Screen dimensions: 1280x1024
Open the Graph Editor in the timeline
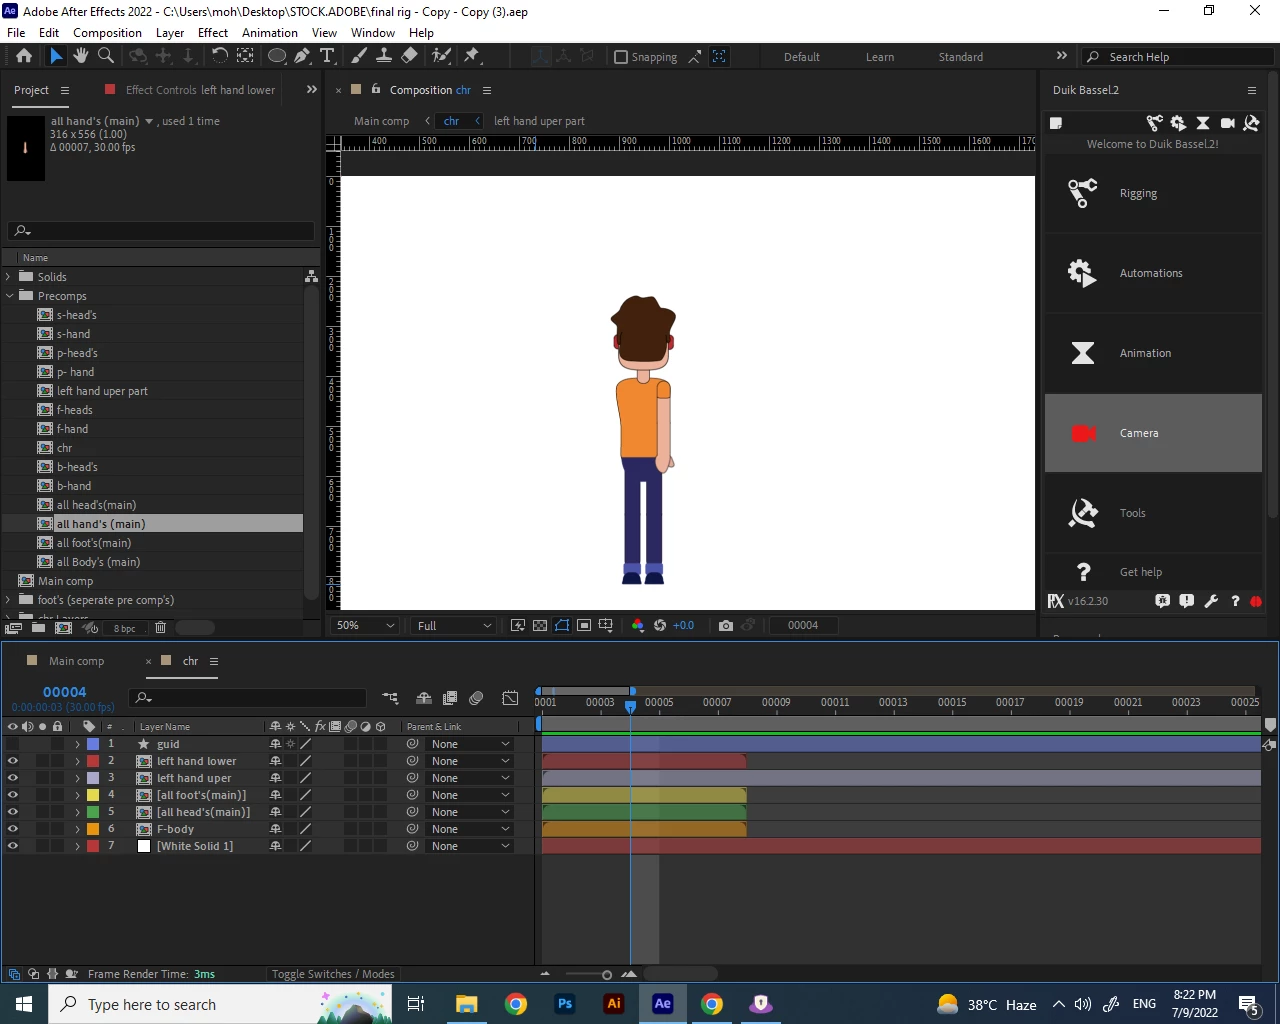pyautogui.click(x=510, y=698)
